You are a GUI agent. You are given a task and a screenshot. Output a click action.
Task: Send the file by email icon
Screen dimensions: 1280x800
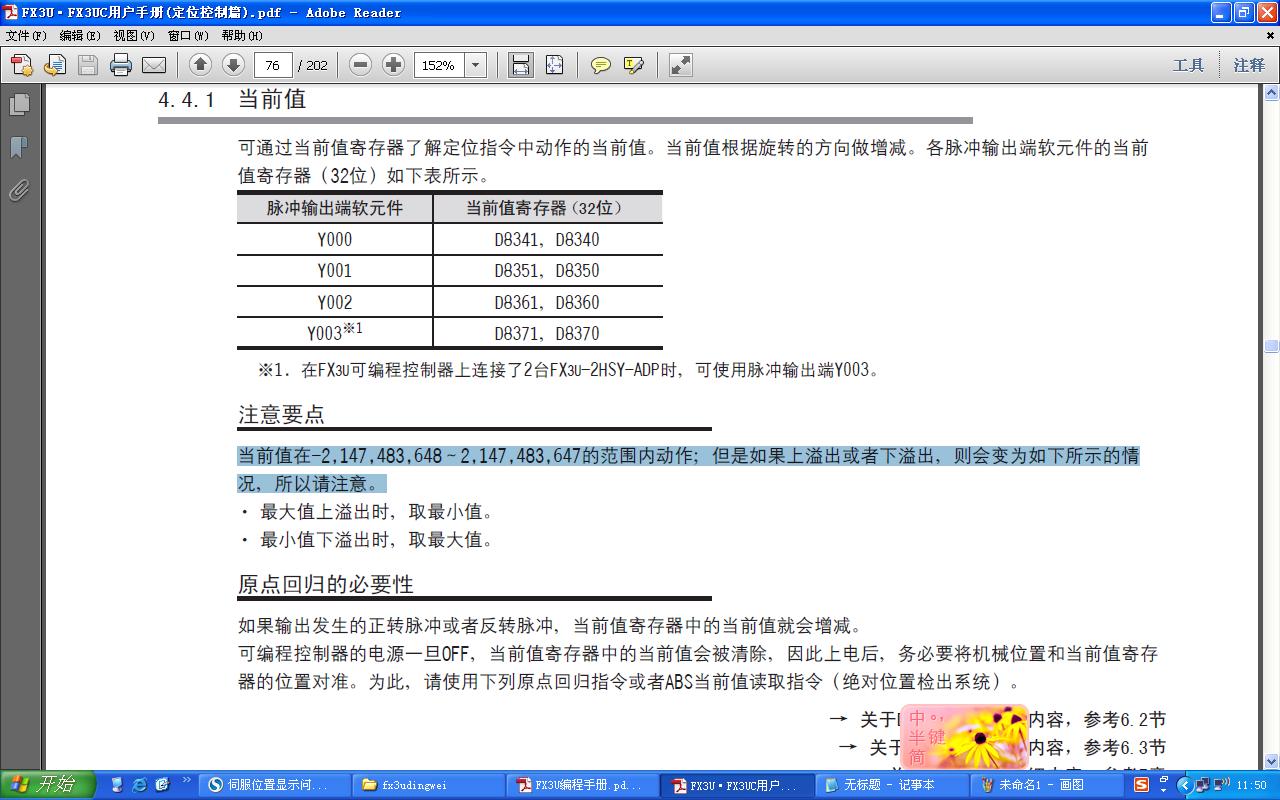pyautogui.click(x=153, y=65)
